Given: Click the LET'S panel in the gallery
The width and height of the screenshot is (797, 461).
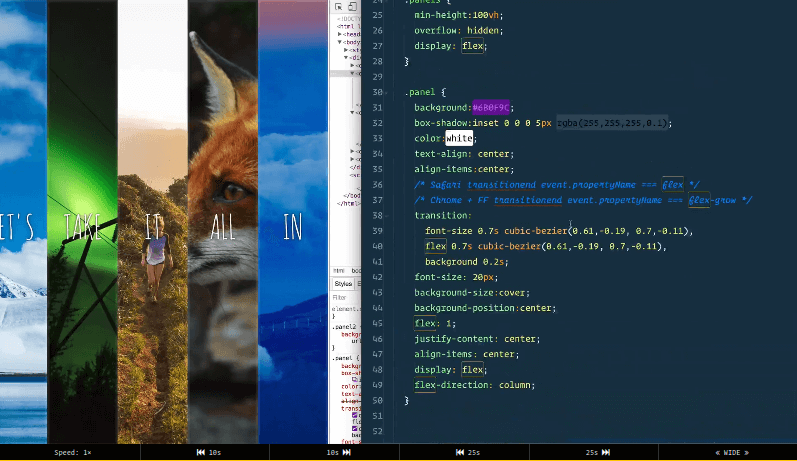Looking at the screenshot, I should [23, 222].
